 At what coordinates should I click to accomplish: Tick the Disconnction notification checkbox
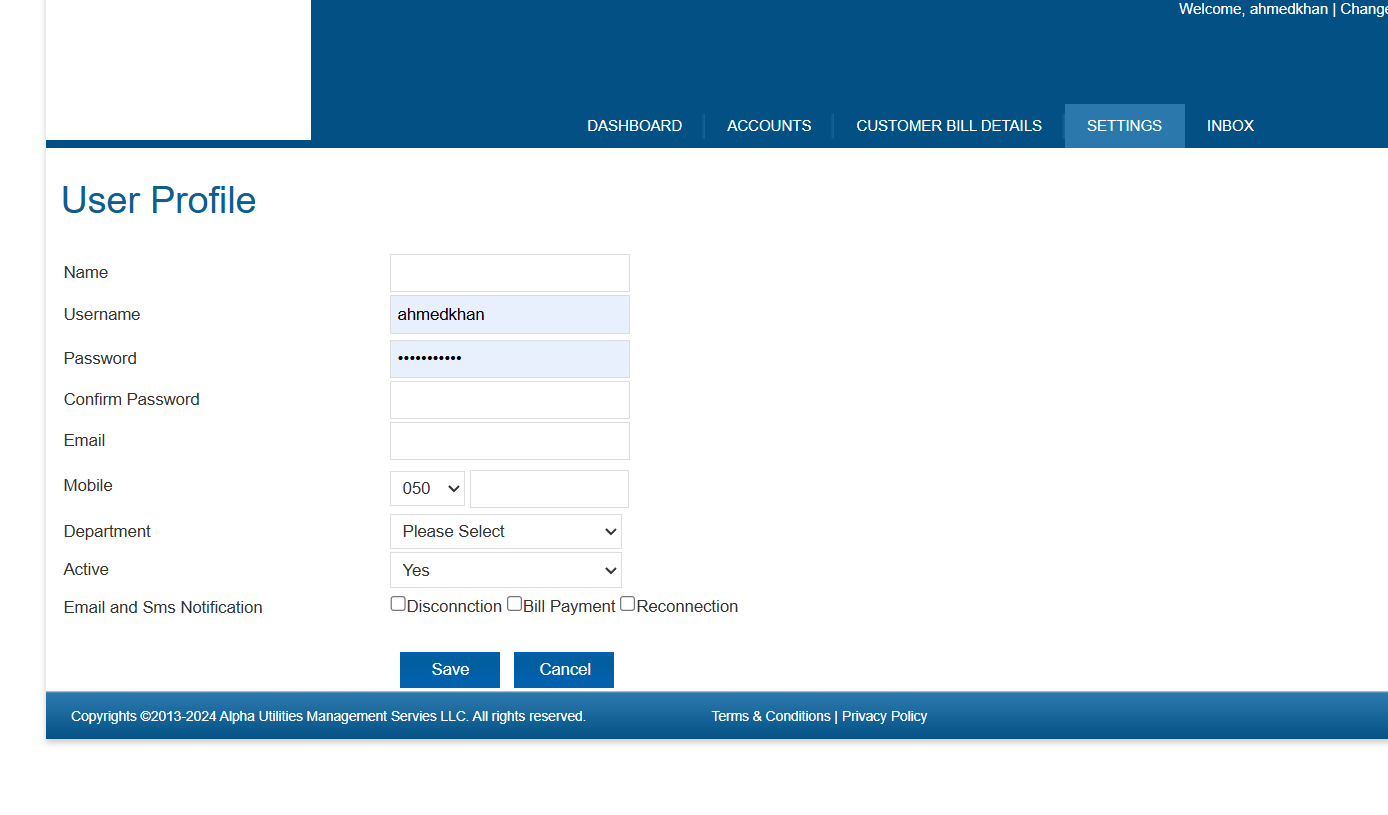(398, 604)
